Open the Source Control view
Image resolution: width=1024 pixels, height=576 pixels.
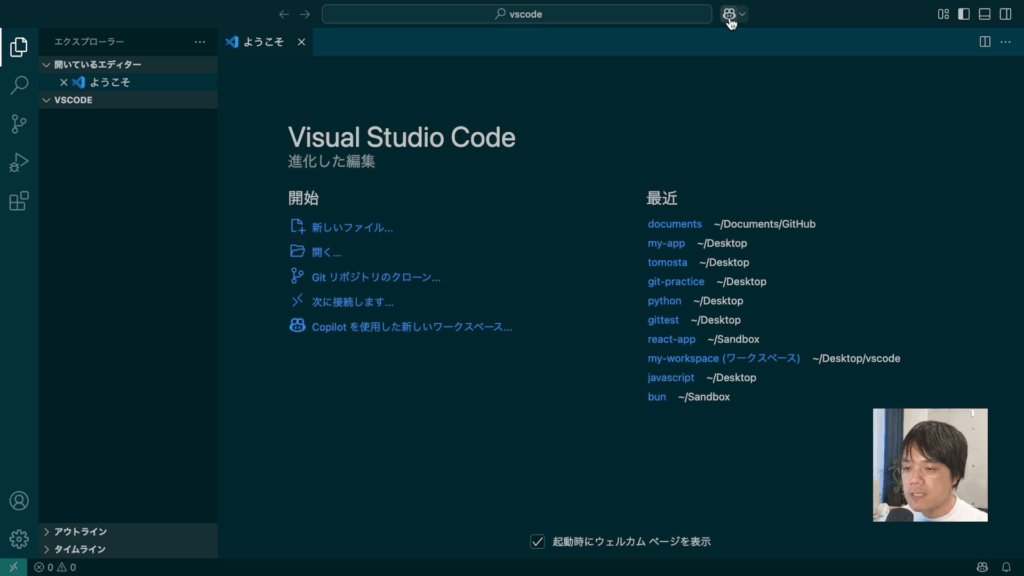tap(19, 124)
